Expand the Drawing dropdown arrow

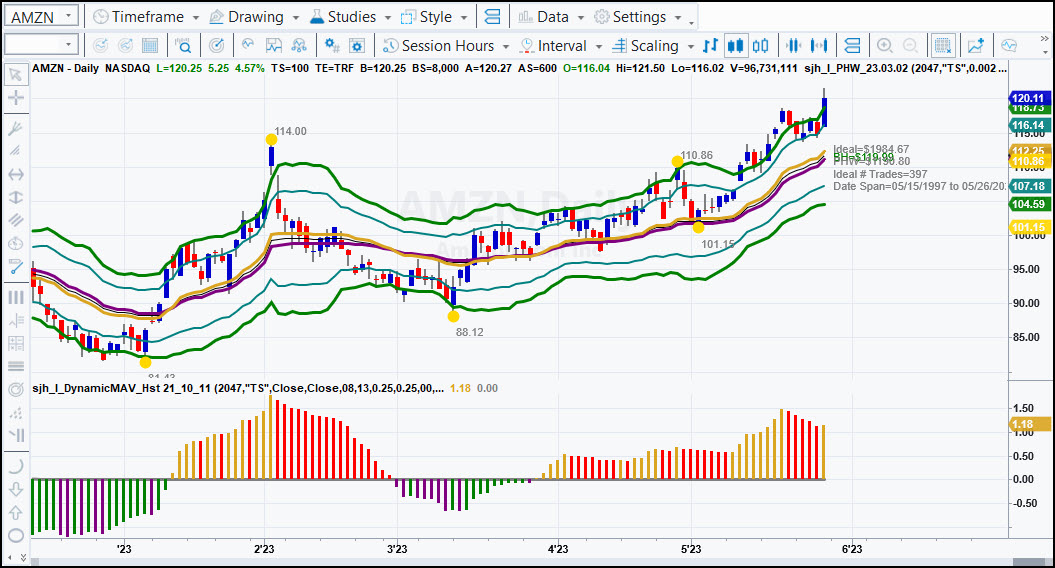click(295, 17)
